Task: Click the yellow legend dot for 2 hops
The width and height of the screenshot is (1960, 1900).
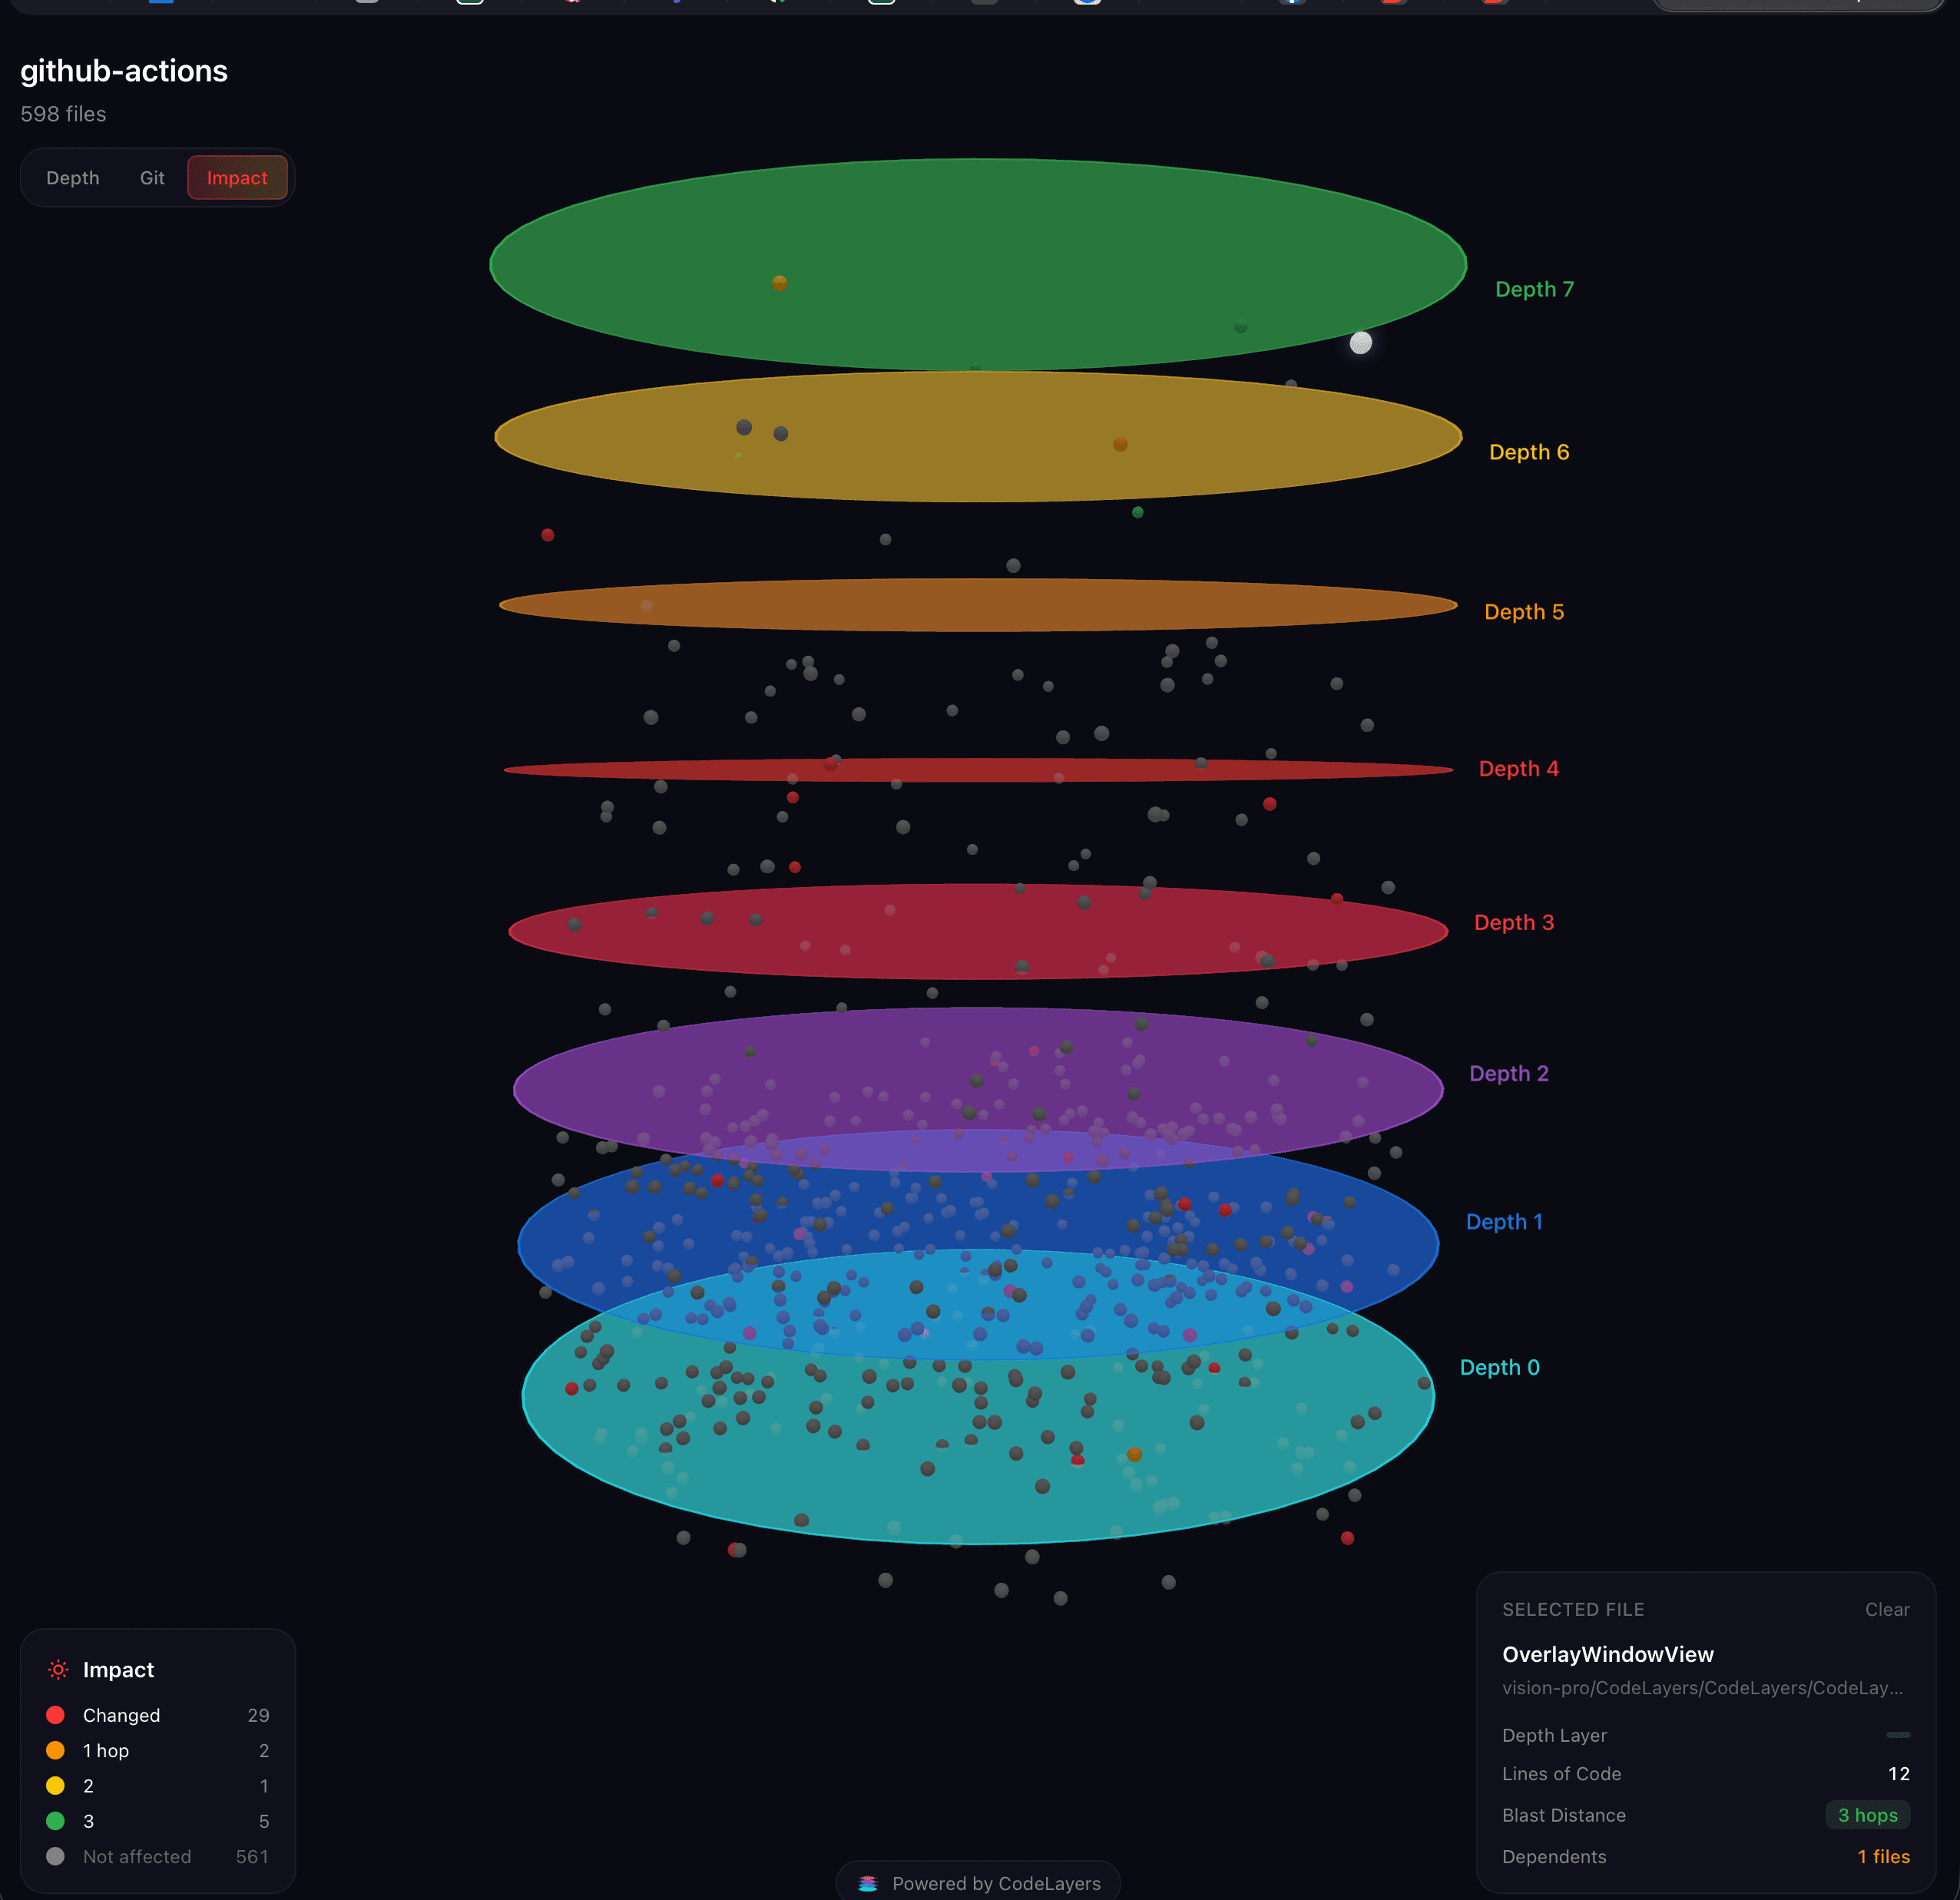Action: (x=55, y=1785)
